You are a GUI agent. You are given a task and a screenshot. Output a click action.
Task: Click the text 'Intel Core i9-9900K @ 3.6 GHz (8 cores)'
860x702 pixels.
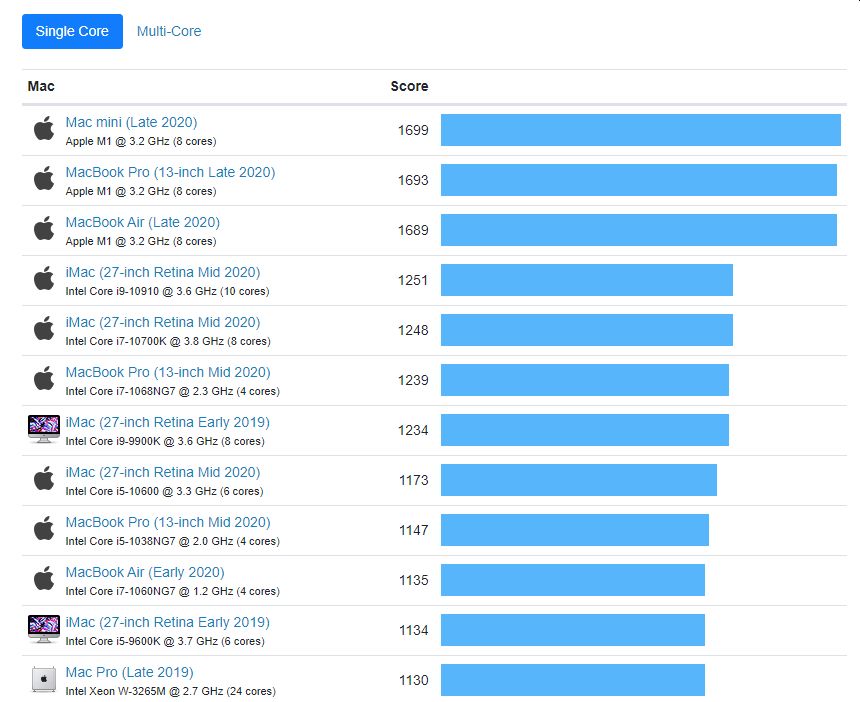[165, 441]
